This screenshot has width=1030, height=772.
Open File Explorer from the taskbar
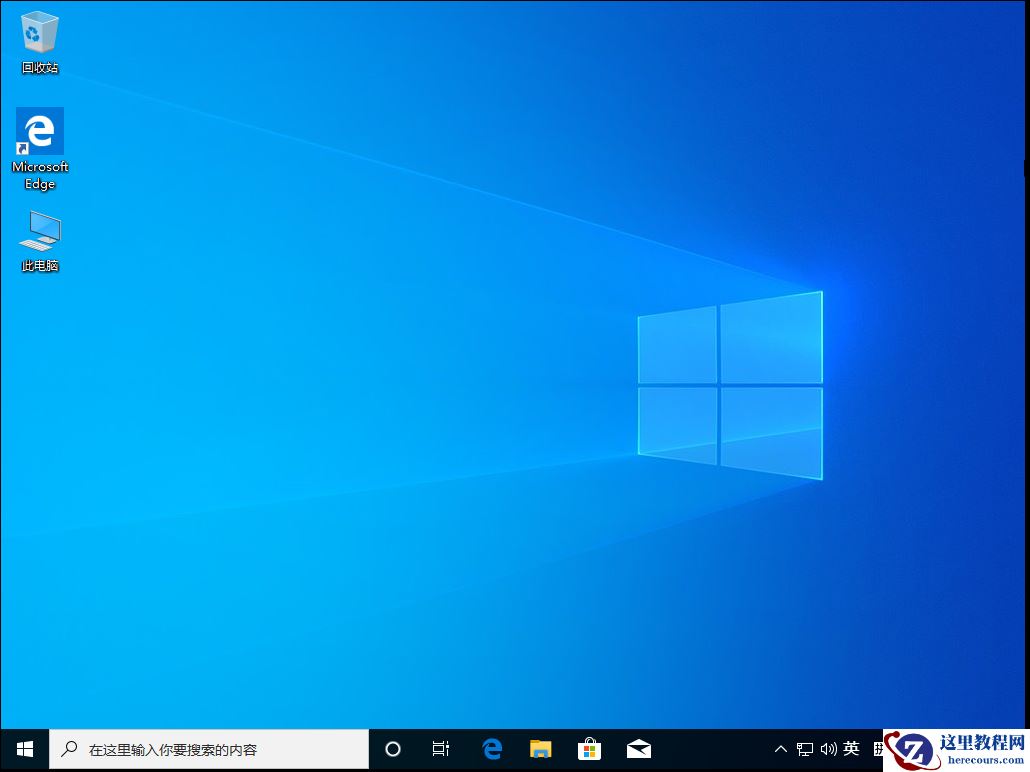click(x=541, y=748)
